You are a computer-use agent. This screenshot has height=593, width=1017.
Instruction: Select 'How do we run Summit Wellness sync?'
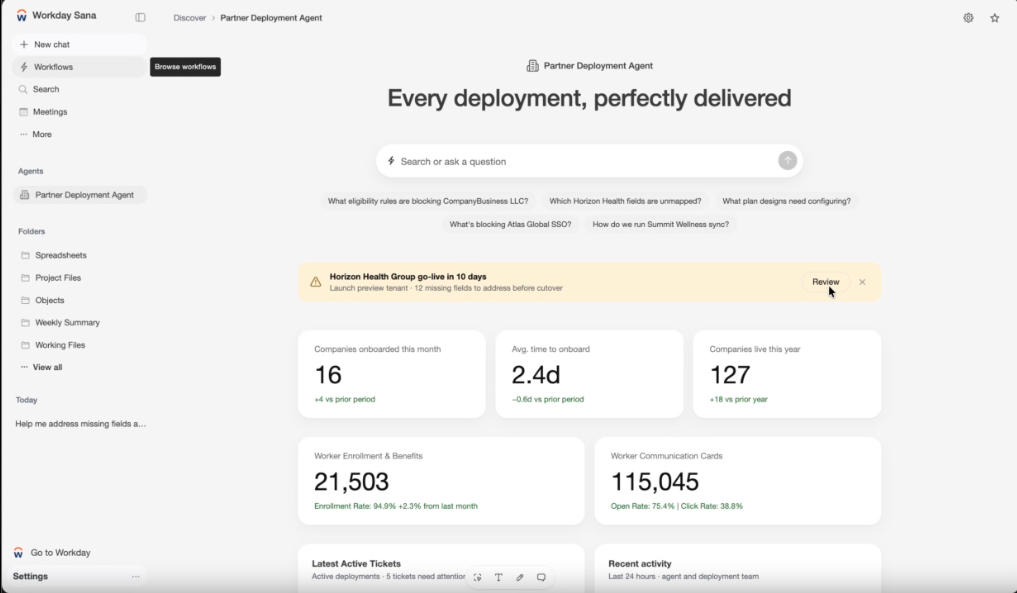pyautogui.click(x=660, y=224)
